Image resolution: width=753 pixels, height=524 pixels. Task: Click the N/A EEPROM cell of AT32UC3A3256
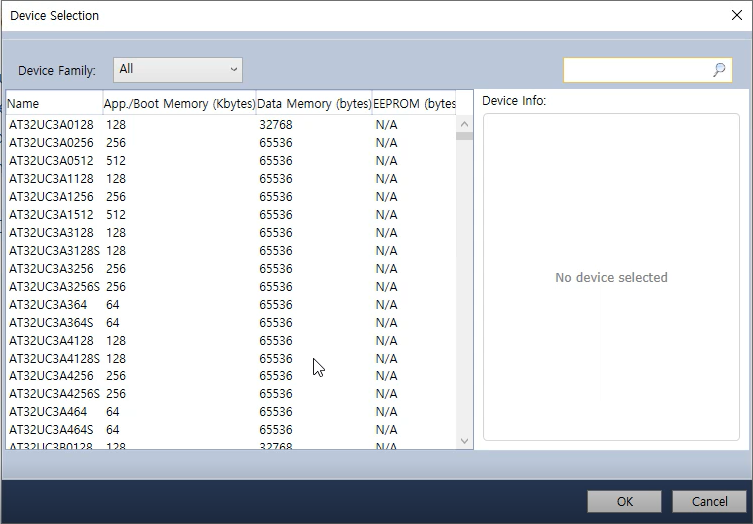point(386,268)
